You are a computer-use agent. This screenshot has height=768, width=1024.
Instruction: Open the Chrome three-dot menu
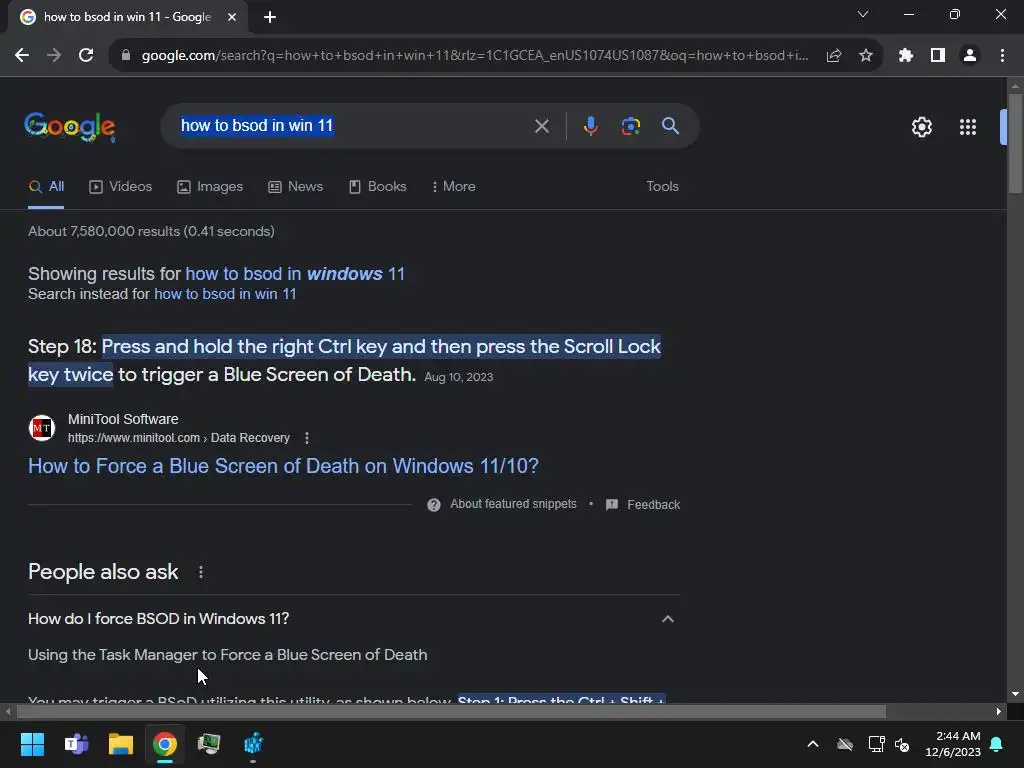click(x=1002, y=56)
